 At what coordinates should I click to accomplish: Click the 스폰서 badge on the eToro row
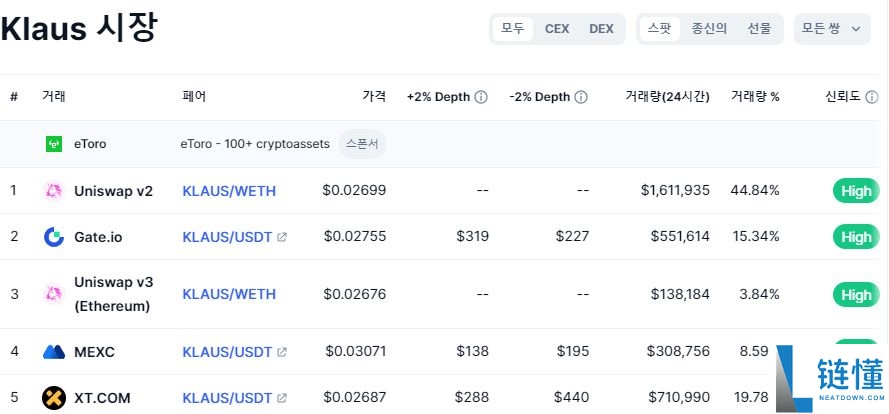[x=362, y=144]
